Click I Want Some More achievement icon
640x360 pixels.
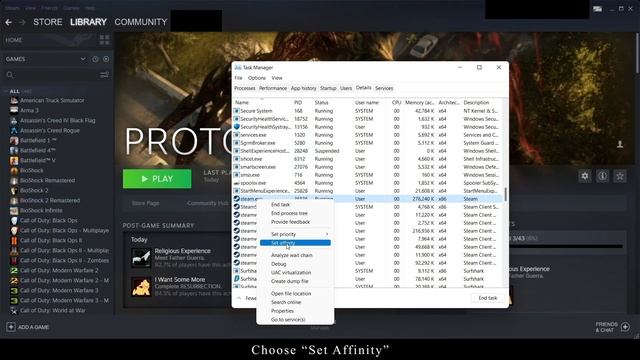click(141, 287)
